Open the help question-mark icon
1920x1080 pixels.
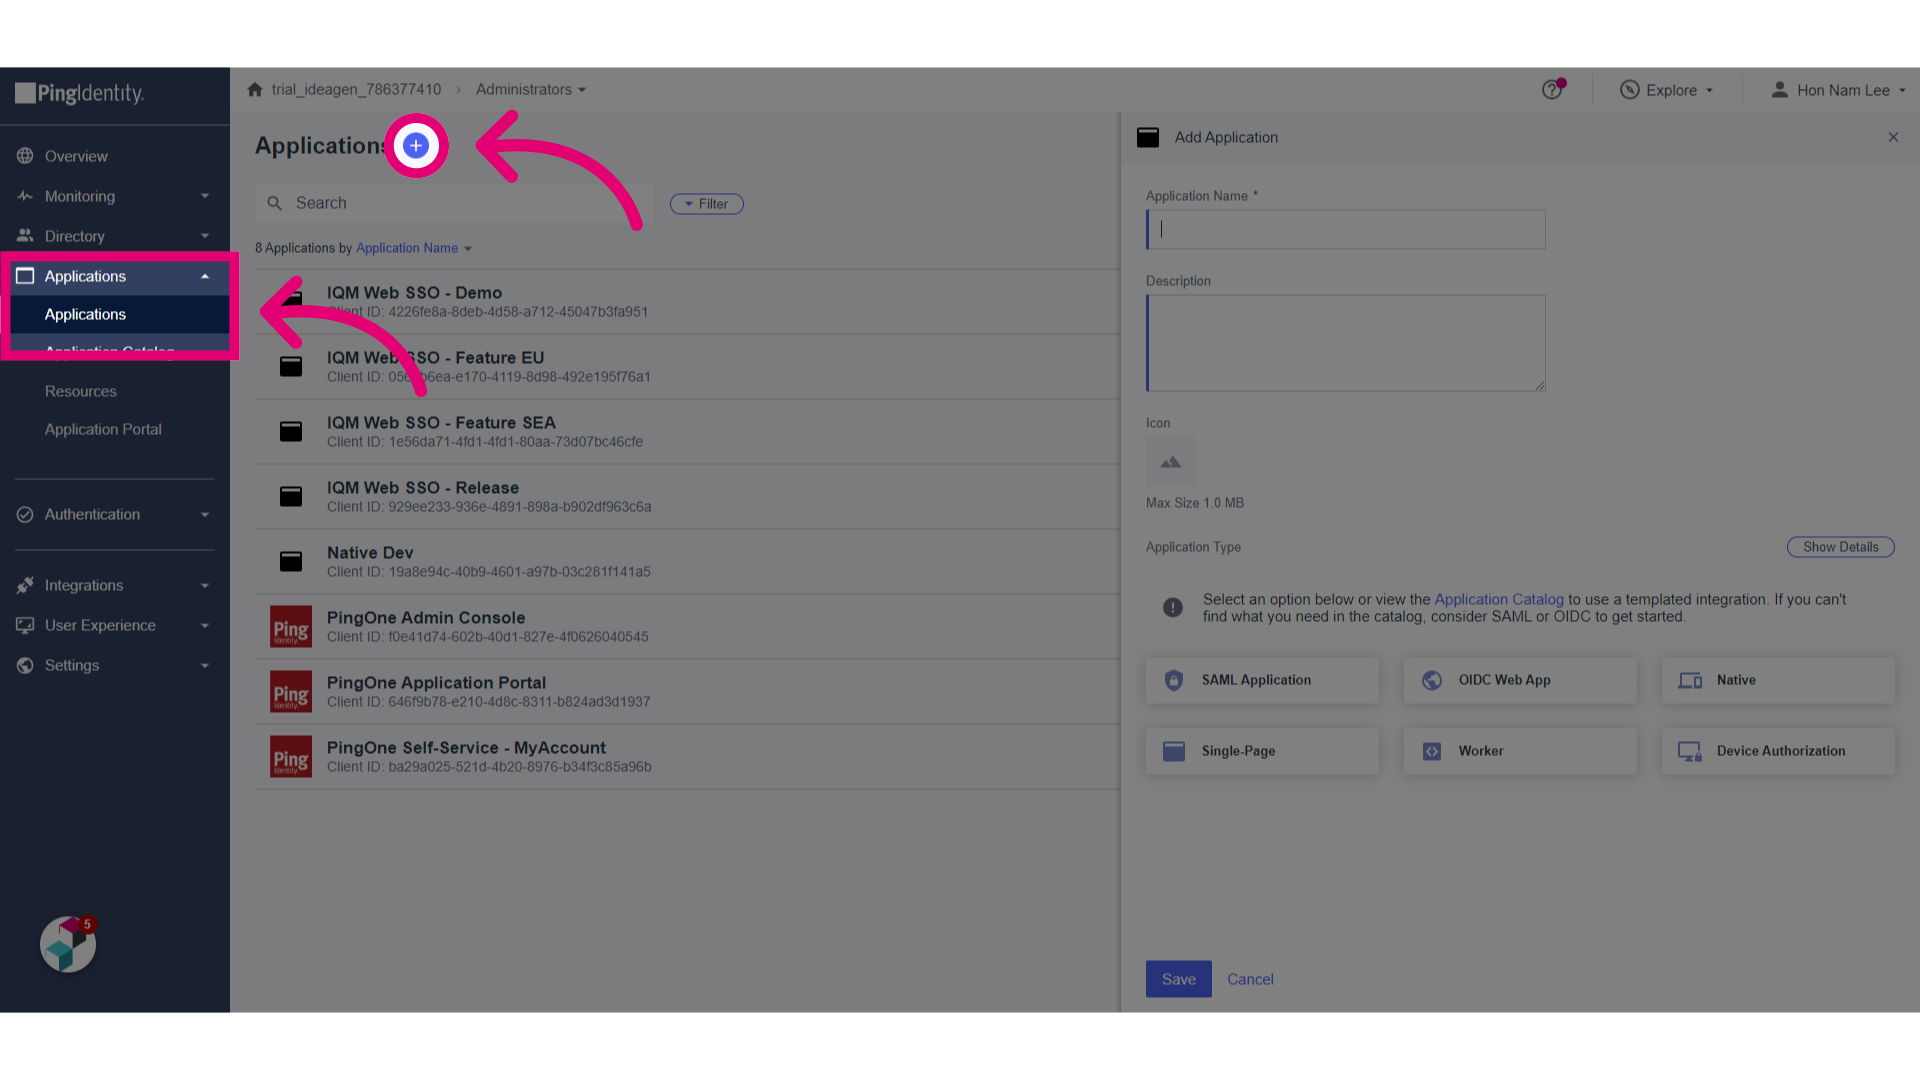pos(1552,90)
